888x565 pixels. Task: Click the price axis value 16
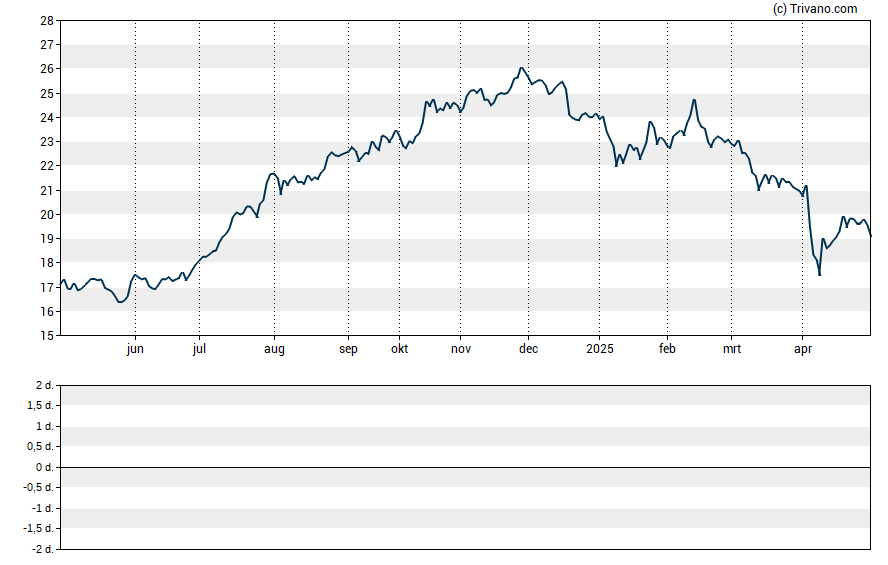47,311
